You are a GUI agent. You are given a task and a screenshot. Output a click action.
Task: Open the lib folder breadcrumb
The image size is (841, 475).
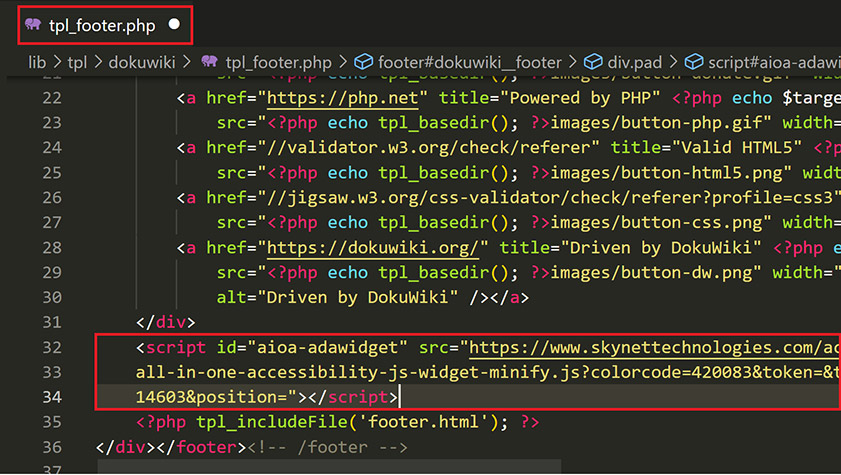click(x=37, y=63)
